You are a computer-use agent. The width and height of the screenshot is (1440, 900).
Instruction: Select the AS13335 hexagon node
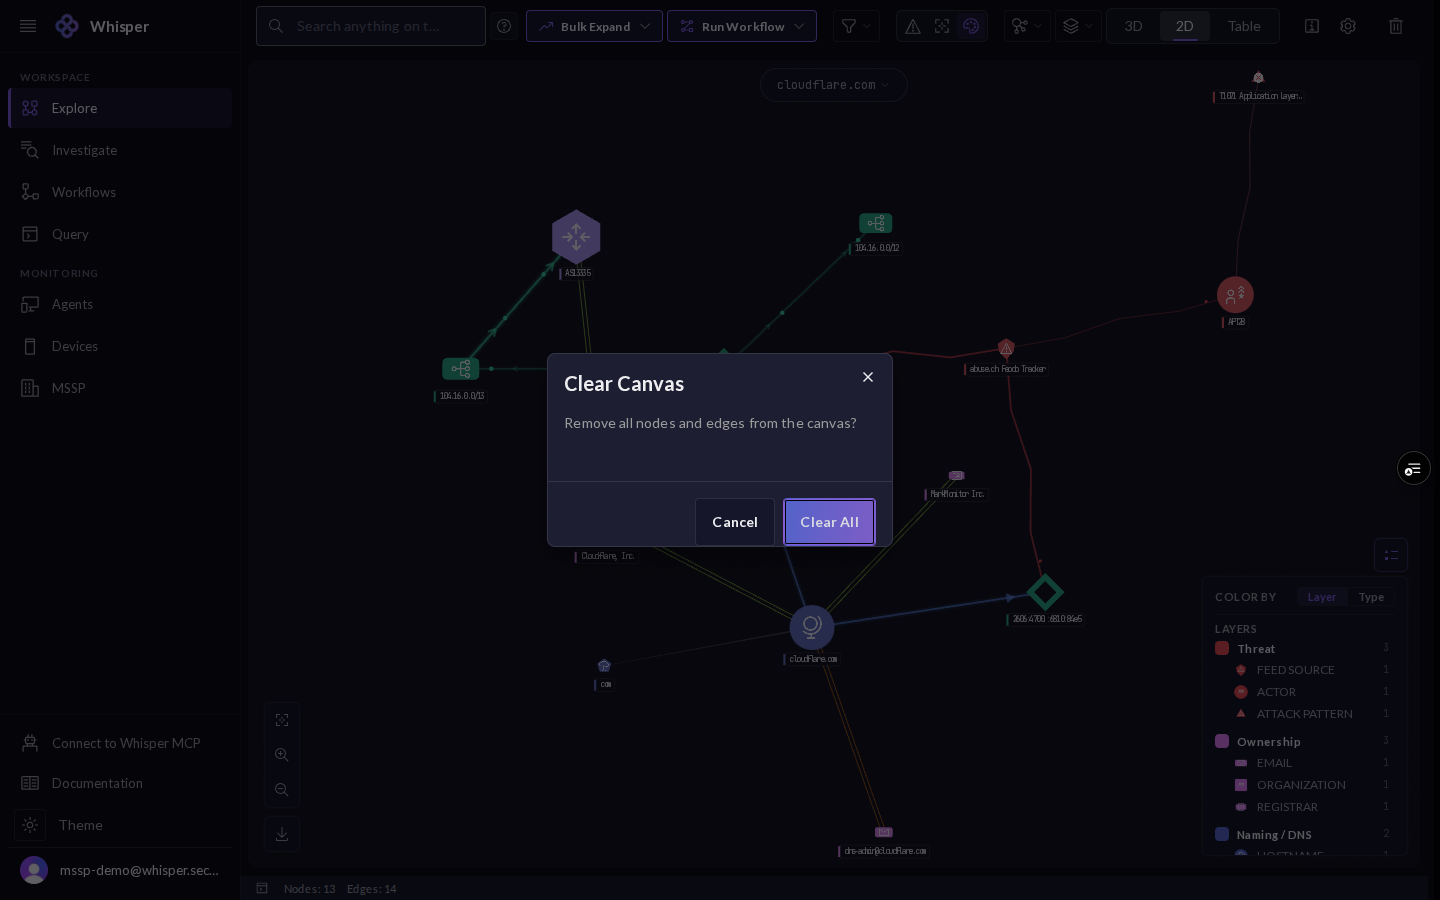576,237
